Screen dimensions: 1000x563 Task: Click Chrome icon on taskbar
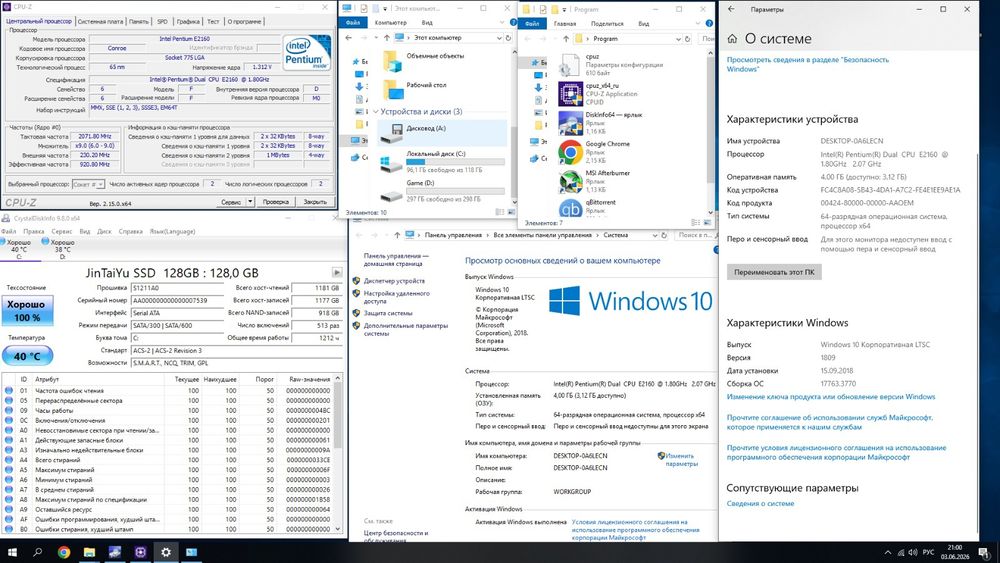click(64, 552)
